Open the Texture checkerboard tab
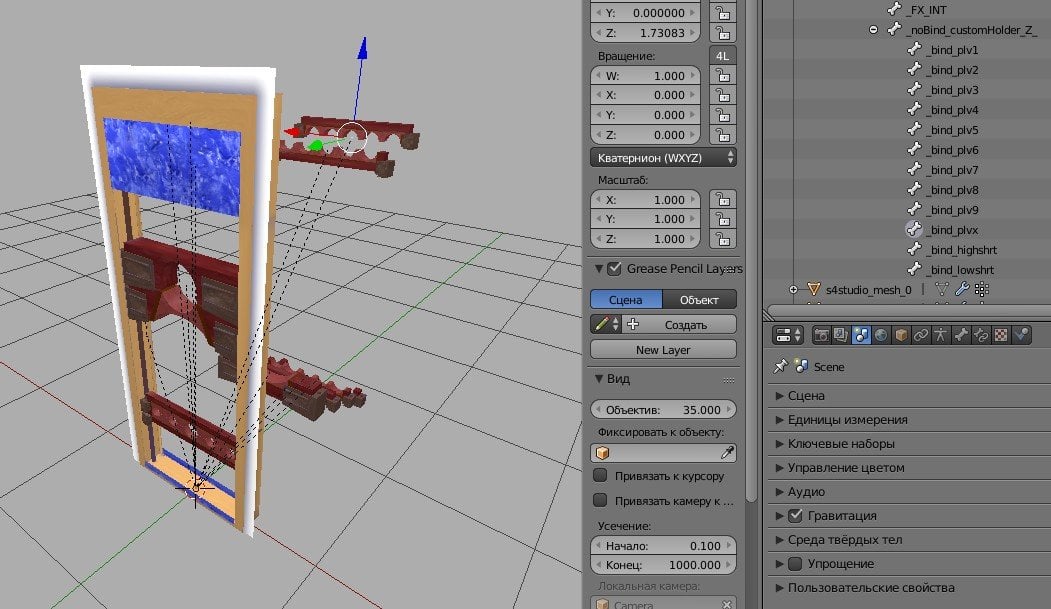Viewport: 1051px width, 609px height. click(x=1001, y=335)
